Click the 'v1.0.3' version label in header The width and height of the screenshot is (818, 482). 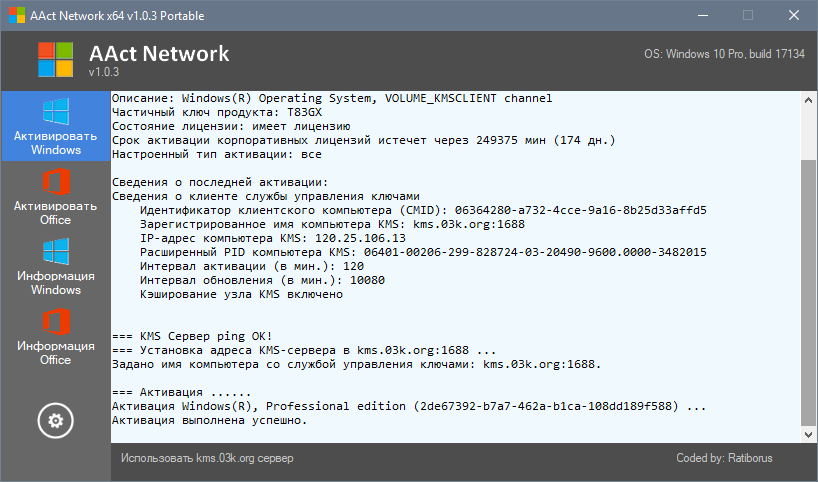[x=104, y=72]
